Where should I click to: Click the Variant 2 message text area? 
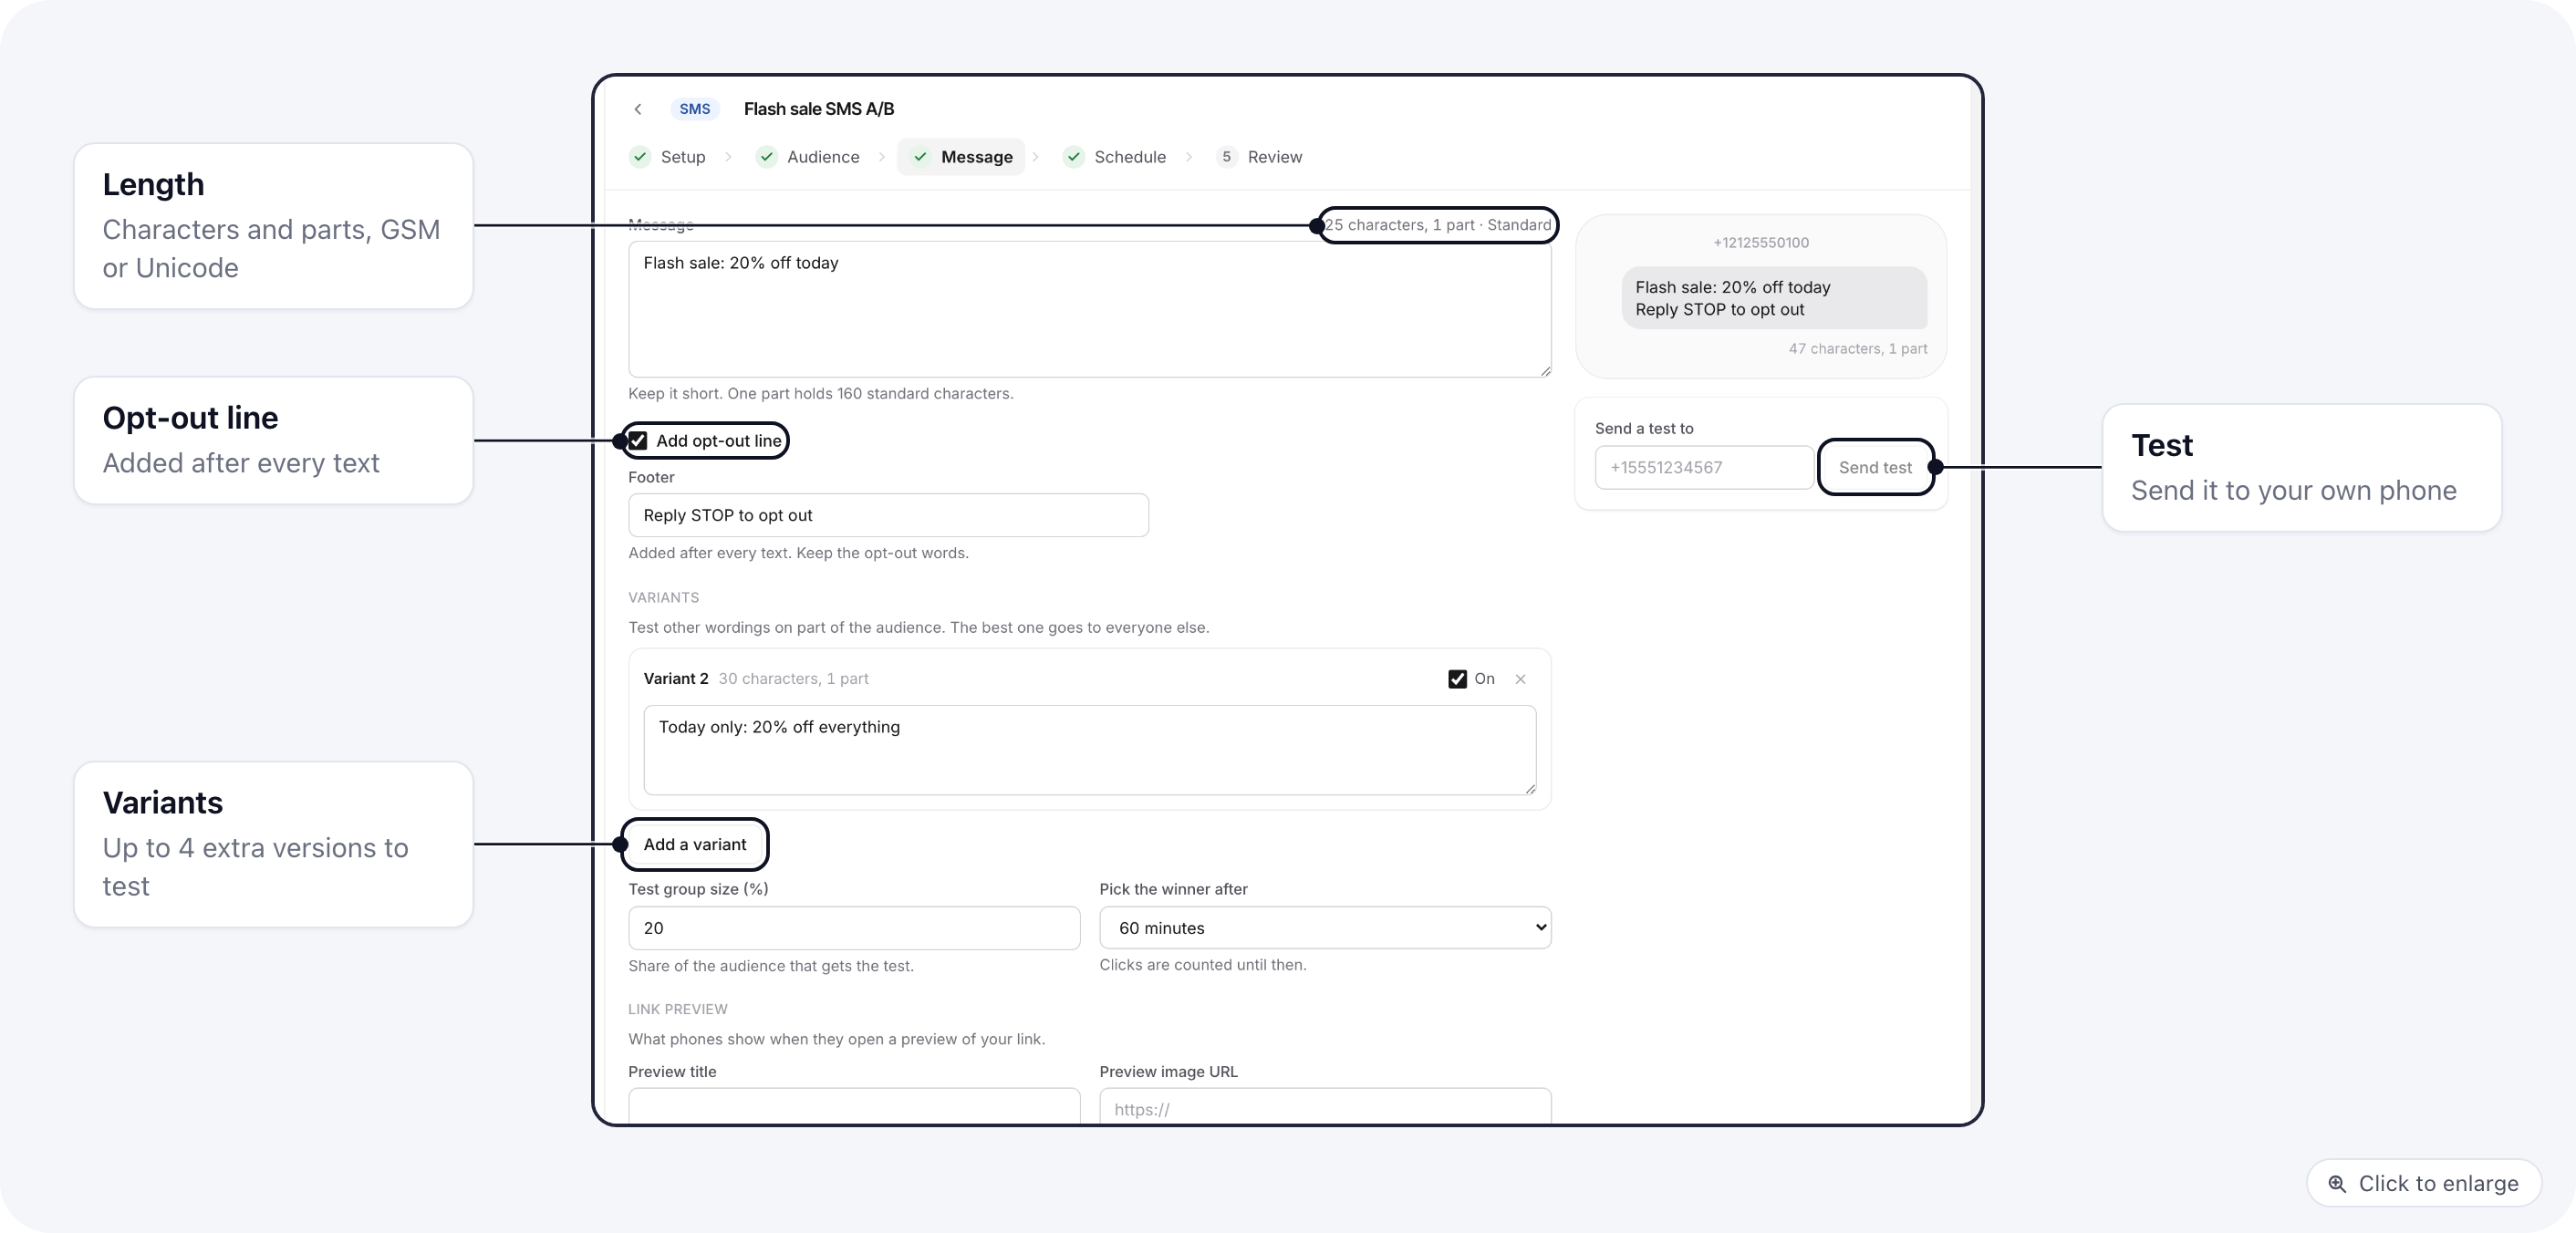click(x=1089, y=750)
